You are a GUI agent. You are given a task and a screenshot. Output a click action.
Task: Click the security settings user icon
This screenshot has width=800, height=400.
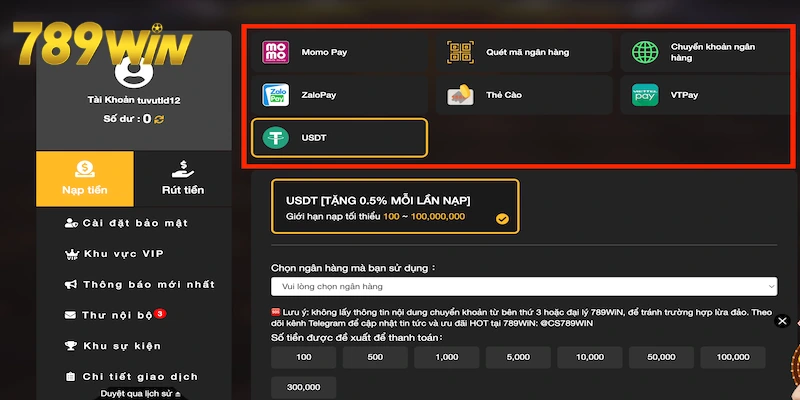(x=71, y=223)
